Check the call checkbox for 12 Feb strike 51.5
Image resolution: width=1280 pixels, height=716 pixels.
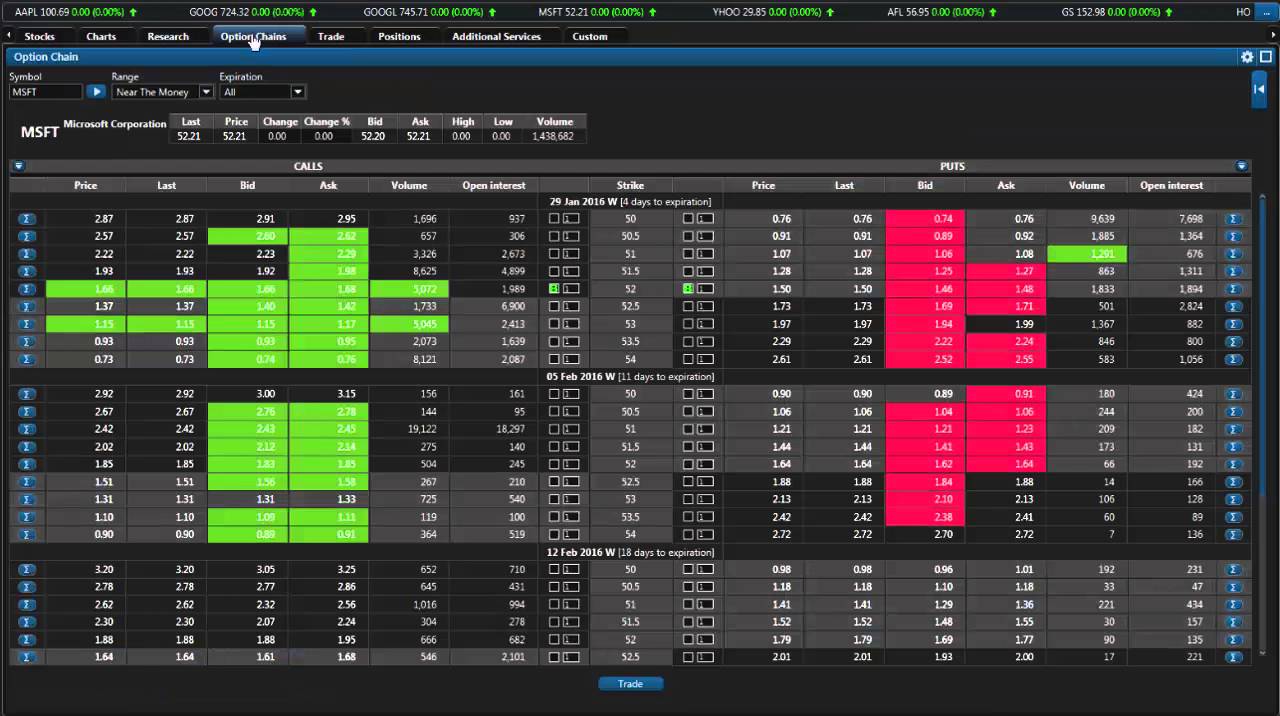[x=554, y=622]
